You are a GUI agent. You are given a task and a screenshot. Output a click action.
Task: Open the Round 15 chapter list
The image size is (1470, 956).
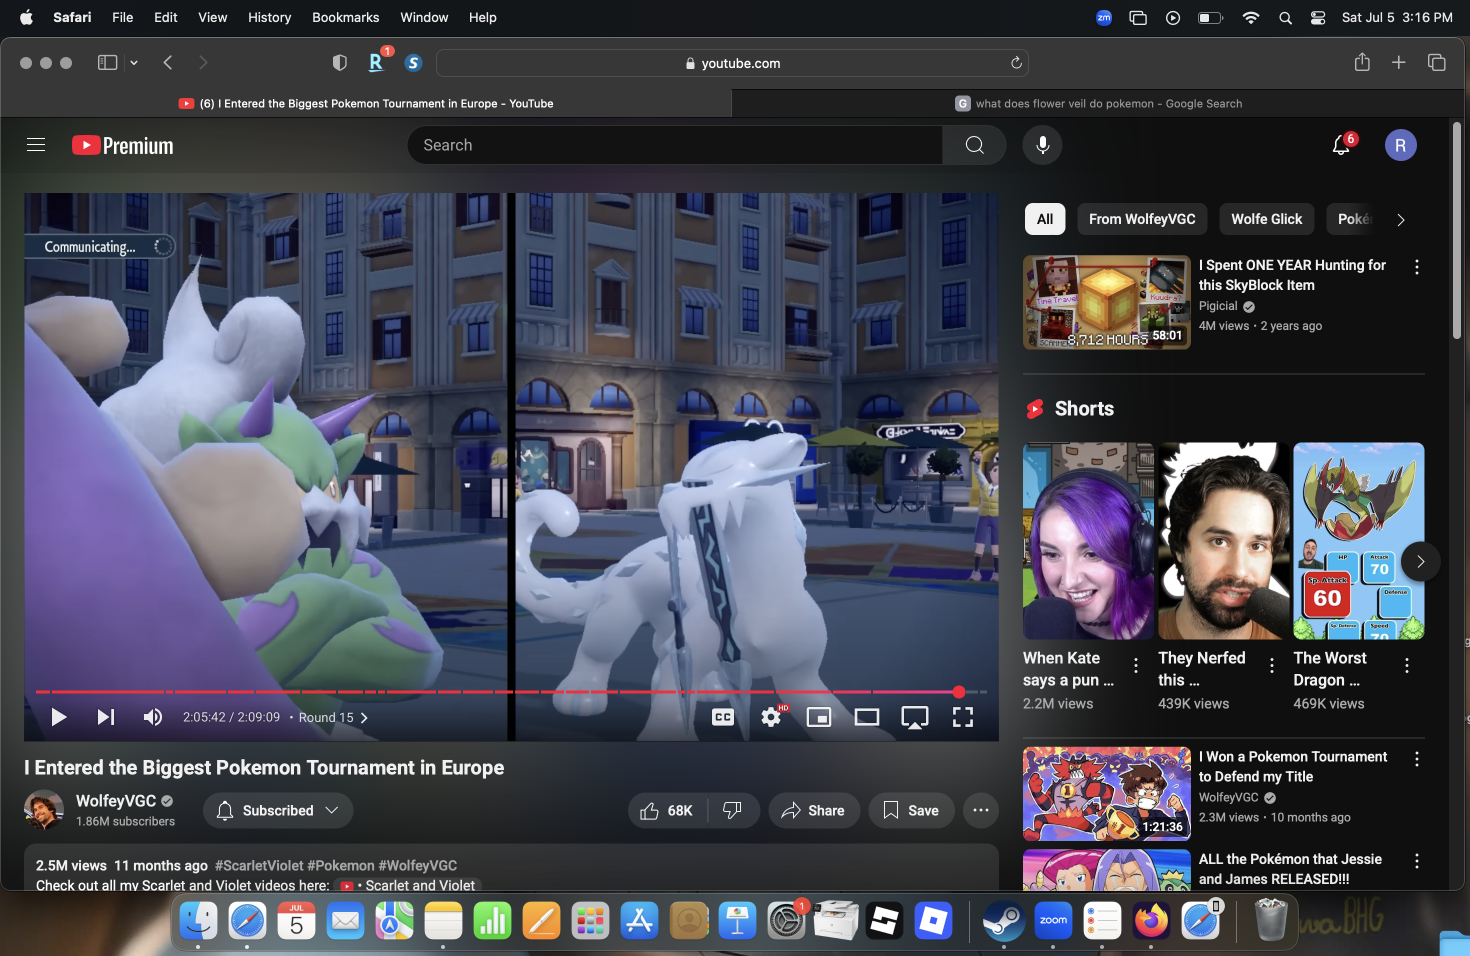(x=333, y=718)
